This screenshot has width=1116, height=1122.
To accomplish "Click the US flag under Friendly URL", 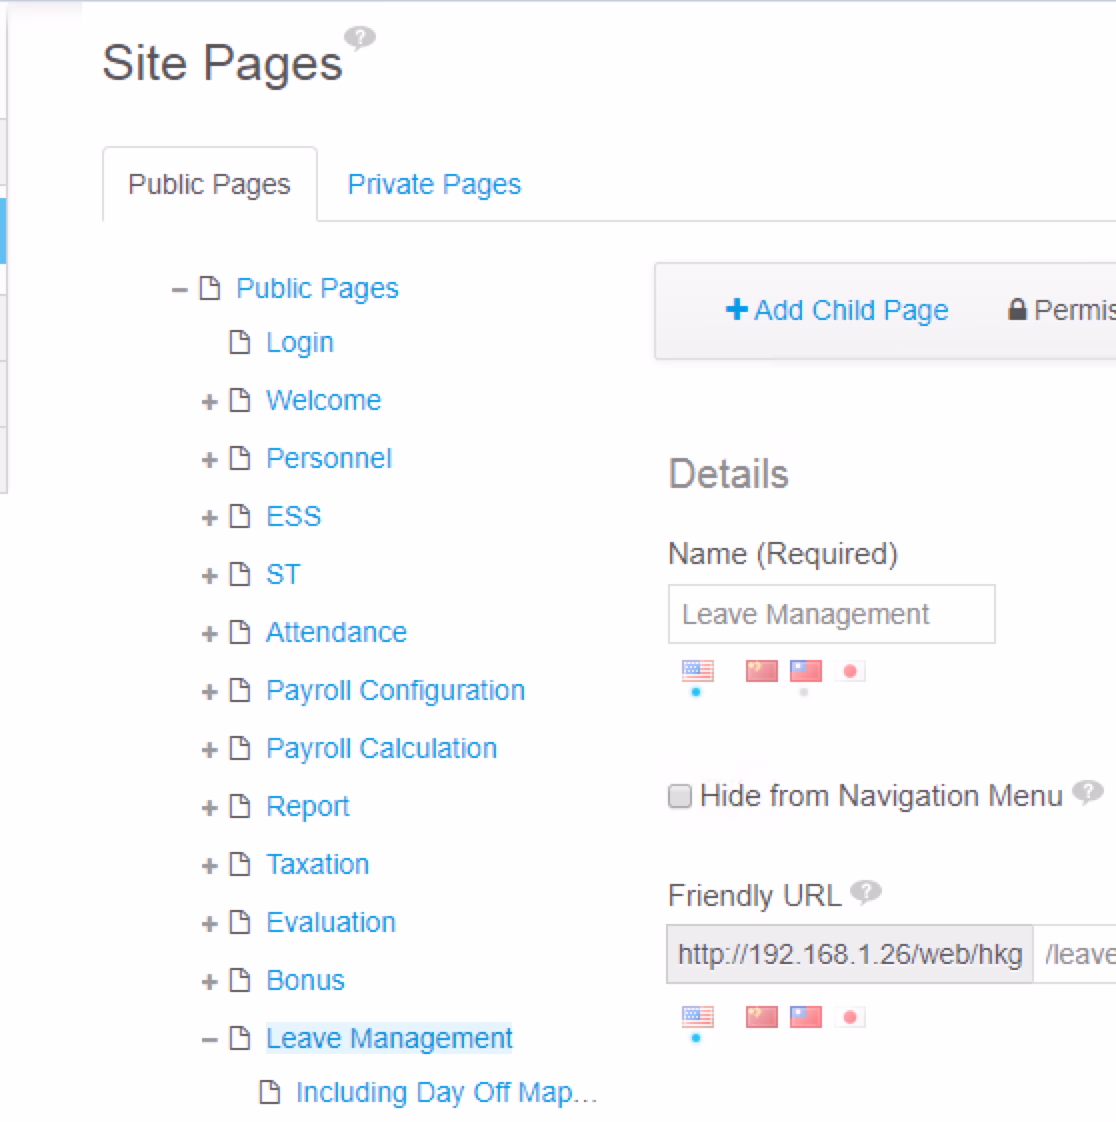I will [697, 1017].
